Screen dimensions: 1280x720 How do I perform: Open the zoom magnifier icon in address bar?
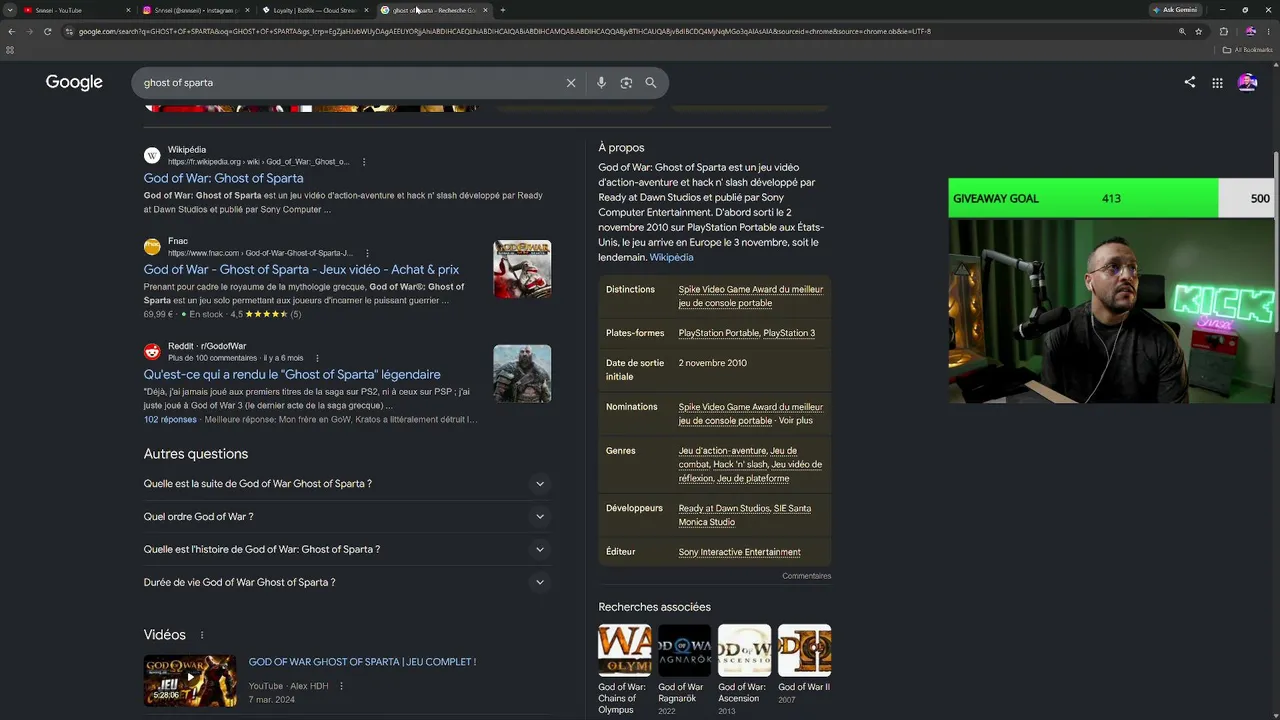point(1182,31)
